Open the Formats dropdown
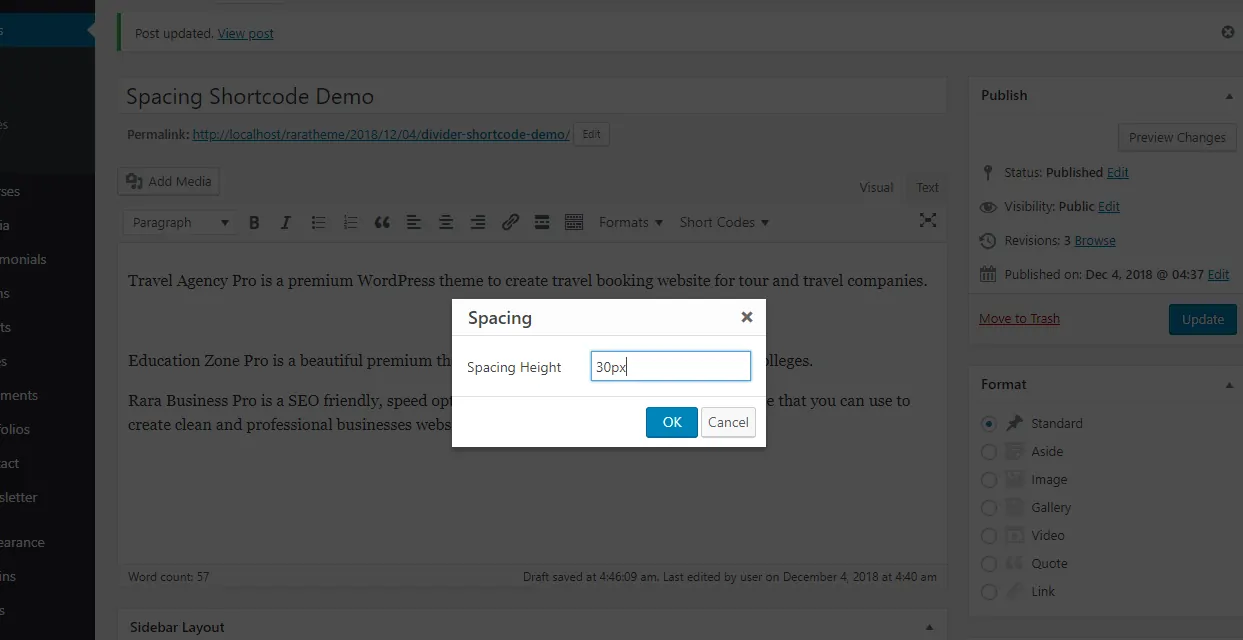This screenshot has height=640, width=1243. [x=631, y=222]
